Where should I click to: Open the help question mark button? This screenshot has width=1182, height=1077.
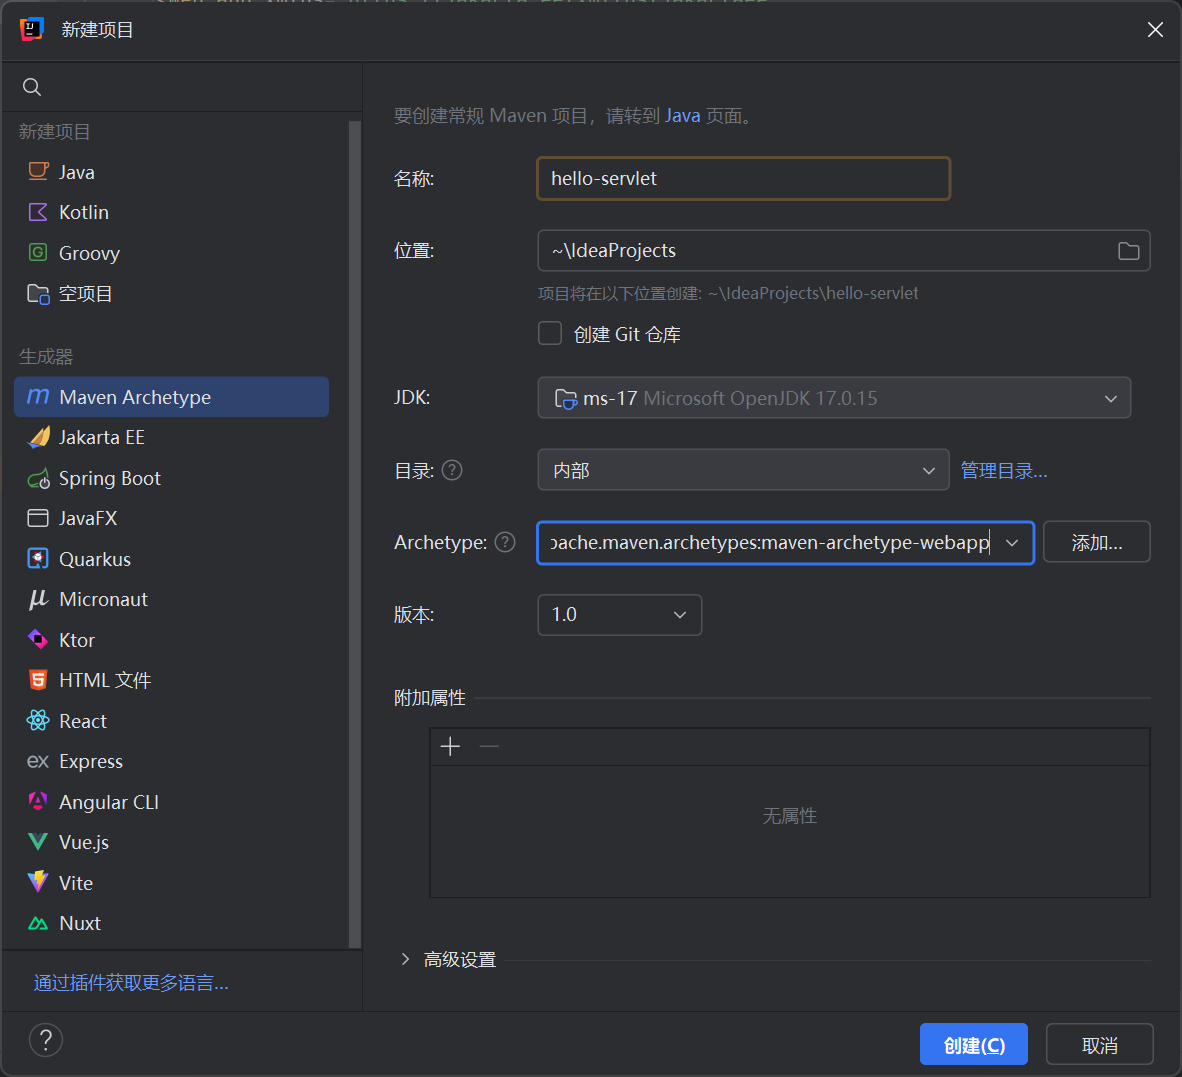(46, 1040)
